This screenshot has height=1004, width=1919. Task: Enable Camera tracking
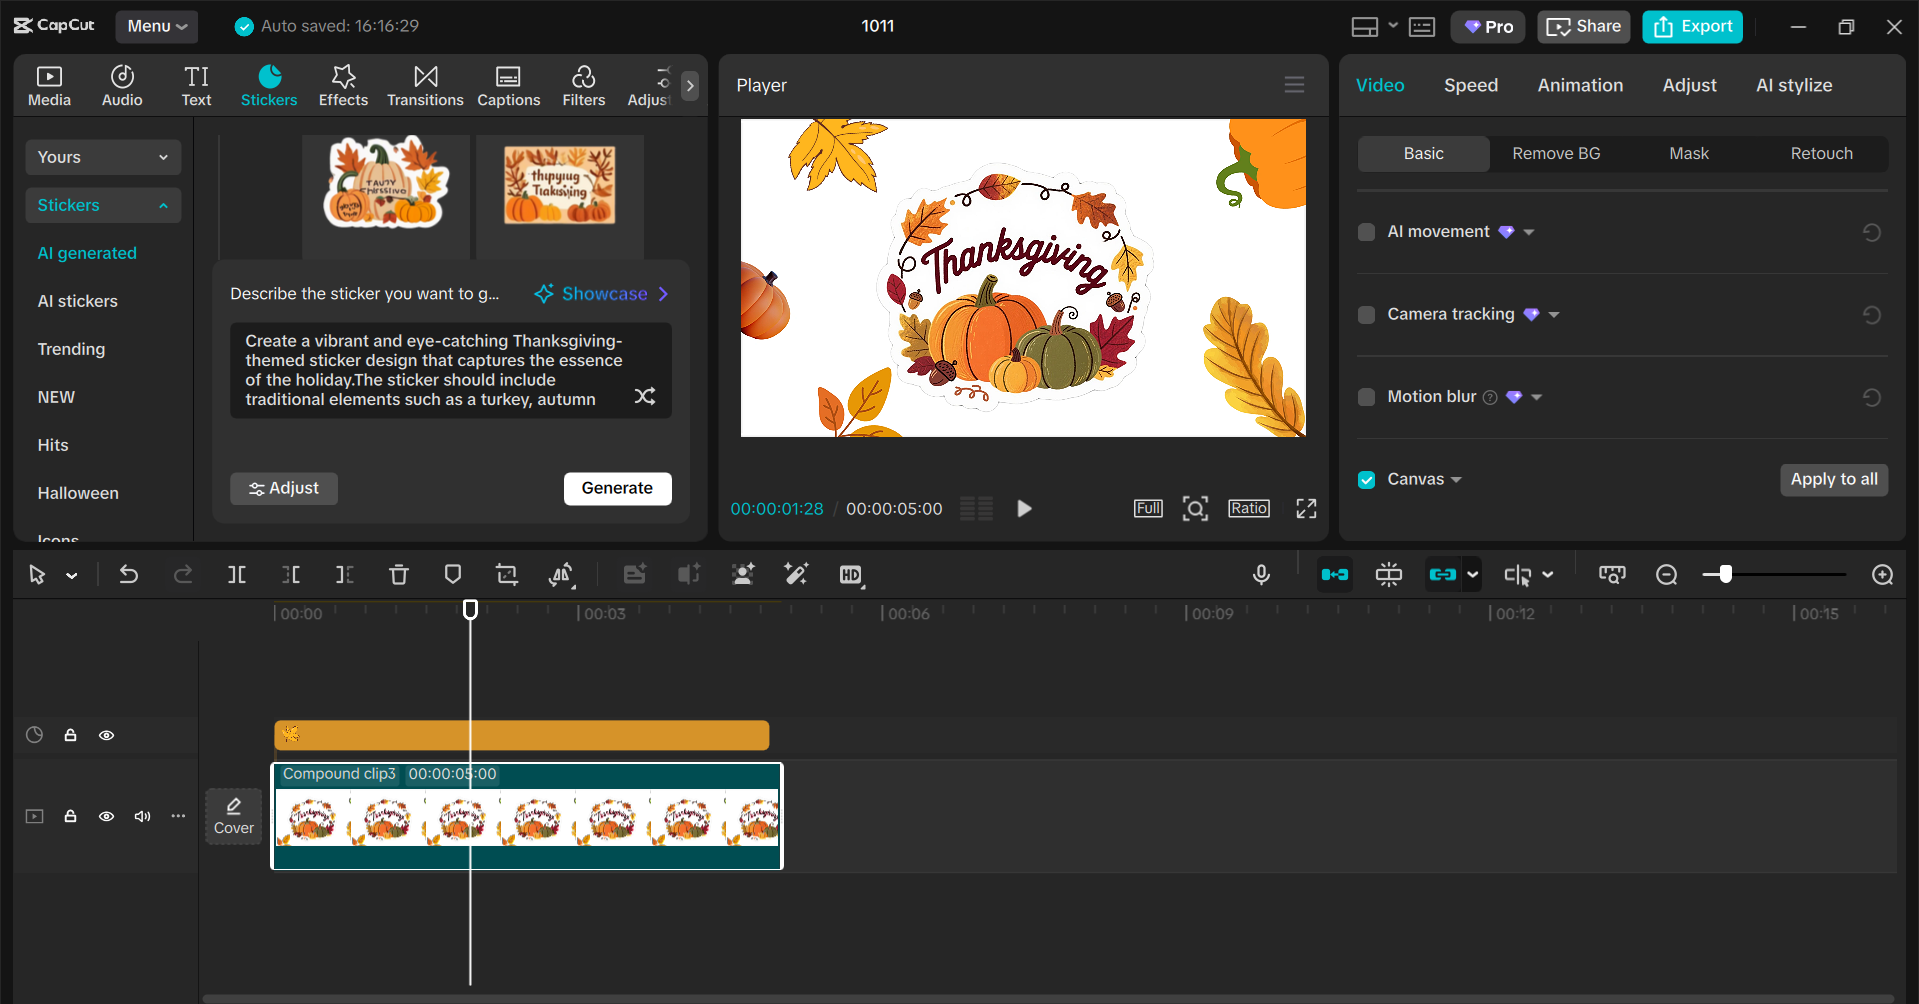pyautogui.click(x=1366, y=314)
